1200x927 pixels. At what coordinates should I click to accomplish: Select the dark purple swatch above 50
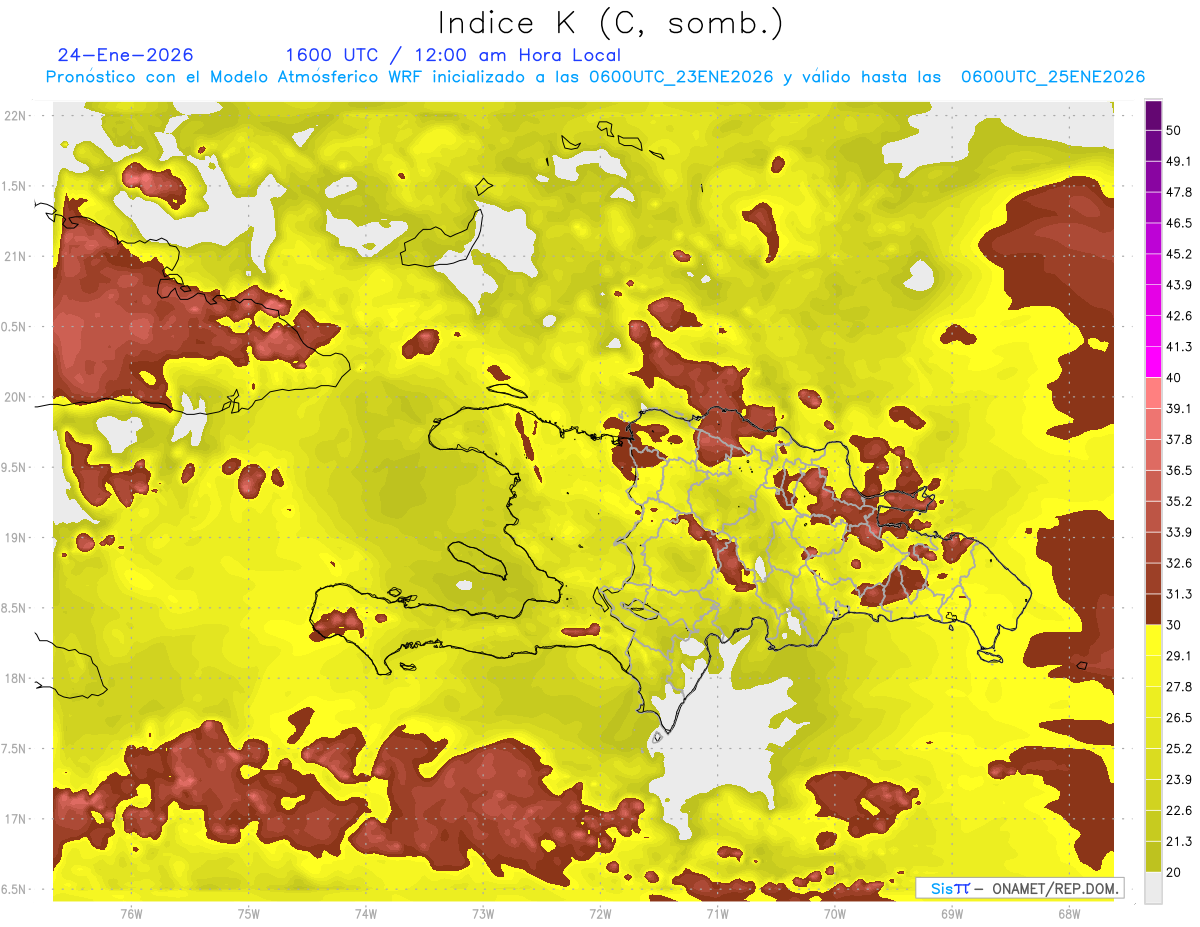coord(1153,116)
